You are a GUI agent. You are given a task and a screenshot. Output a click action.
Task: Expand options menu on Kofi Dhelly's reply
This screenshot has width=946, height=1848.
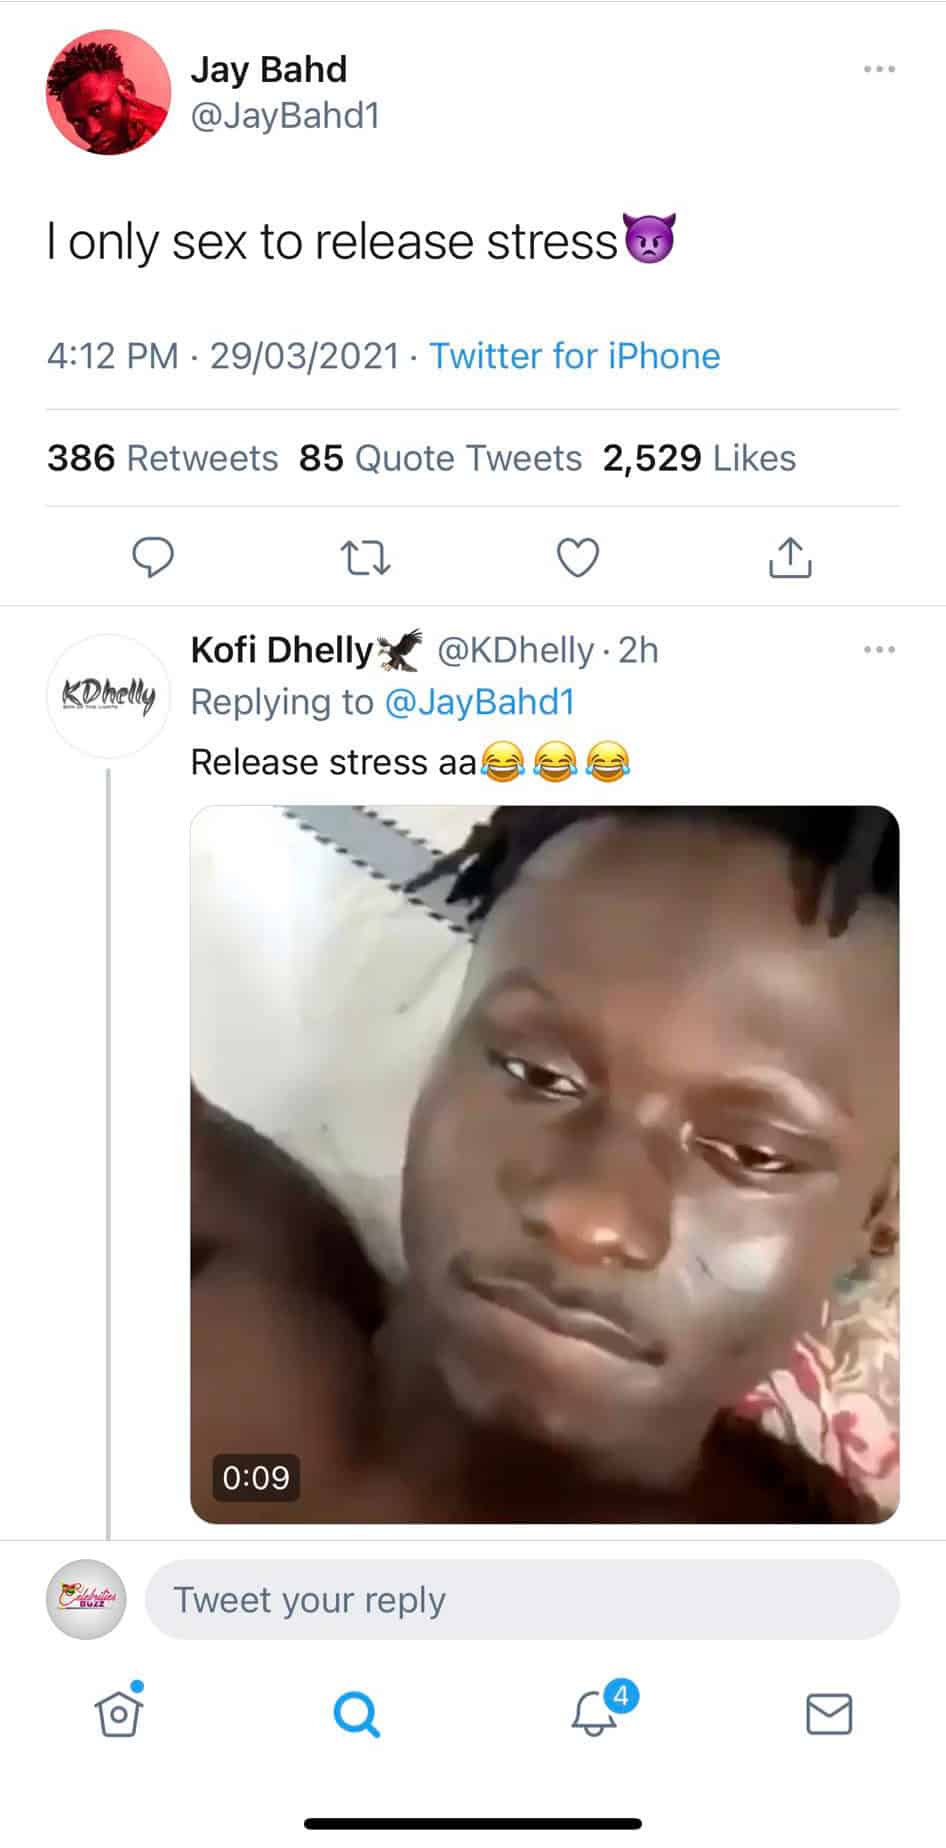(x=879, y=650)
